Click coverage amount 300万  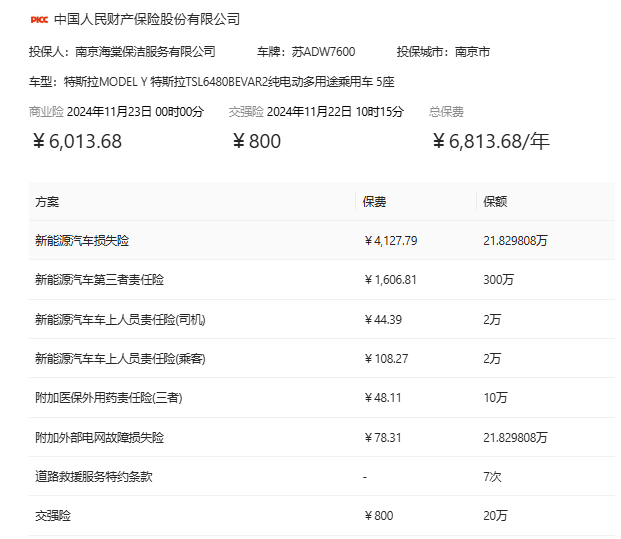click(498, 280)
